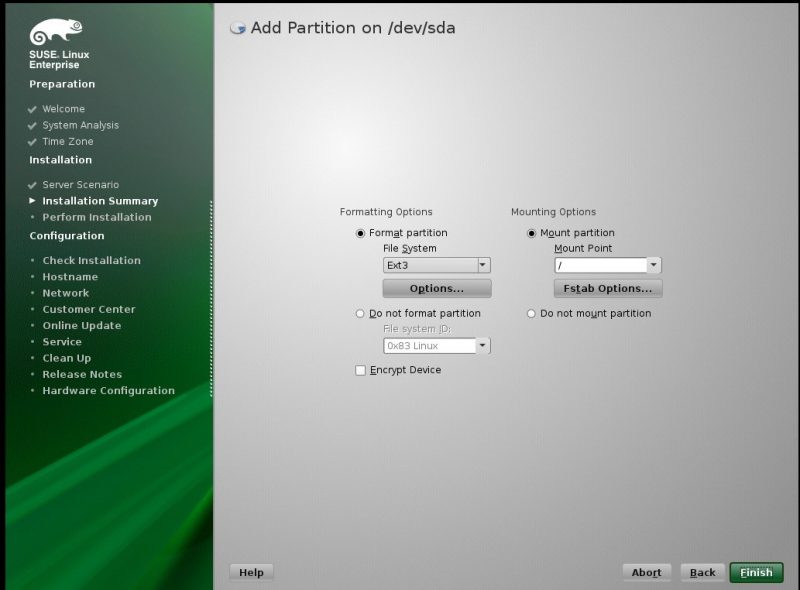Enable the Encrypt Device checkbox
The height and width of the screenshot is (590, 800).
[361, 370]
